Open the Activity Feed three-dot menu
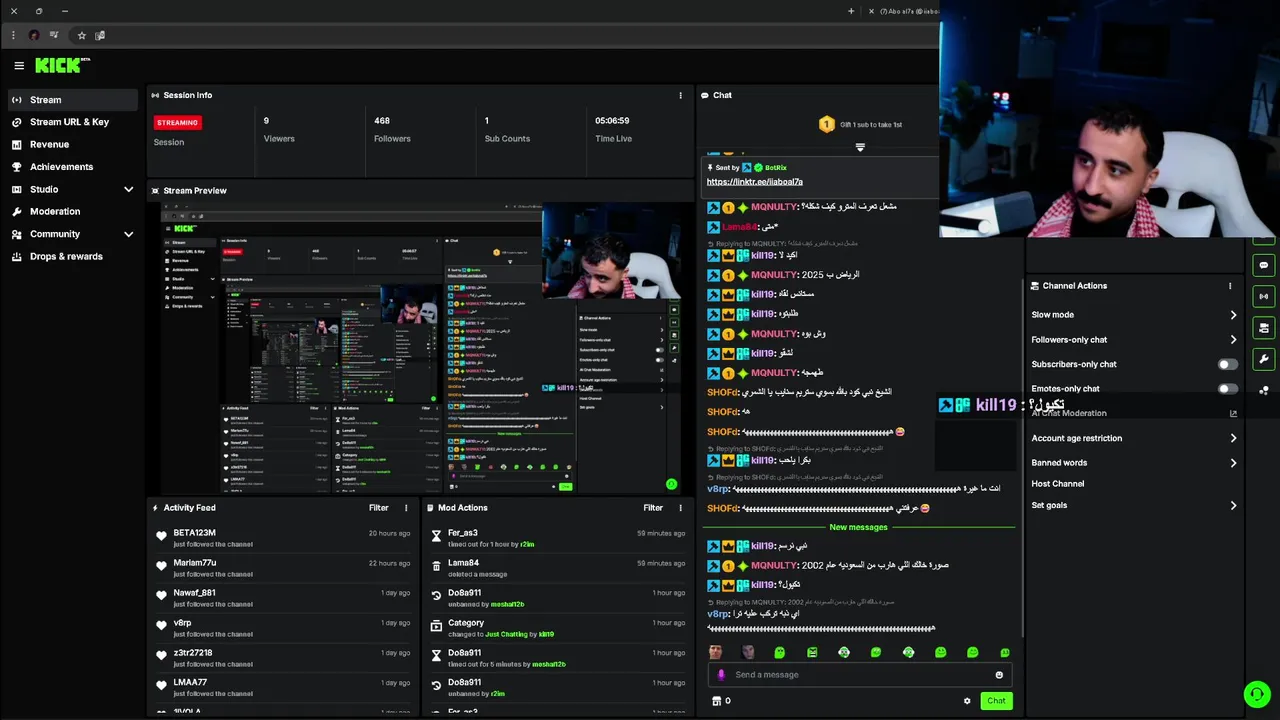Screen dimensions: 1280x720 [x=406, y=508]
